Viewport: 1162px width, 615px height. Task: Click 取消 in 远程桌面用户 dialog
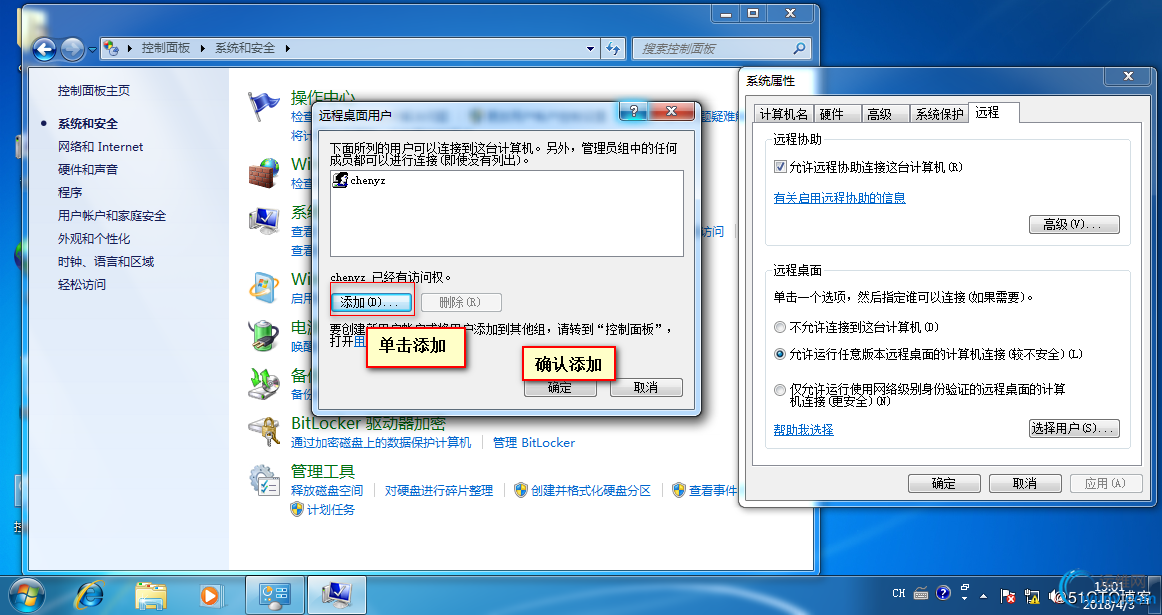click(645, 388)
